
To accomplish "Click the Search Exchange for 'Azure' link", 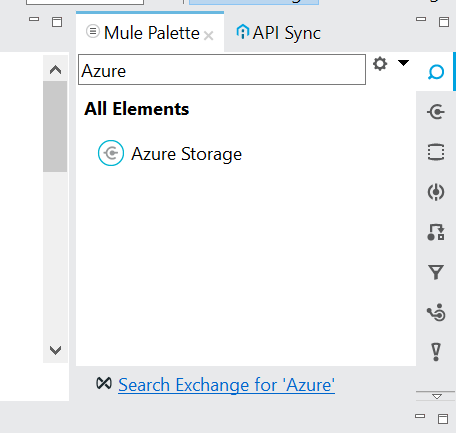I will 226,385.
